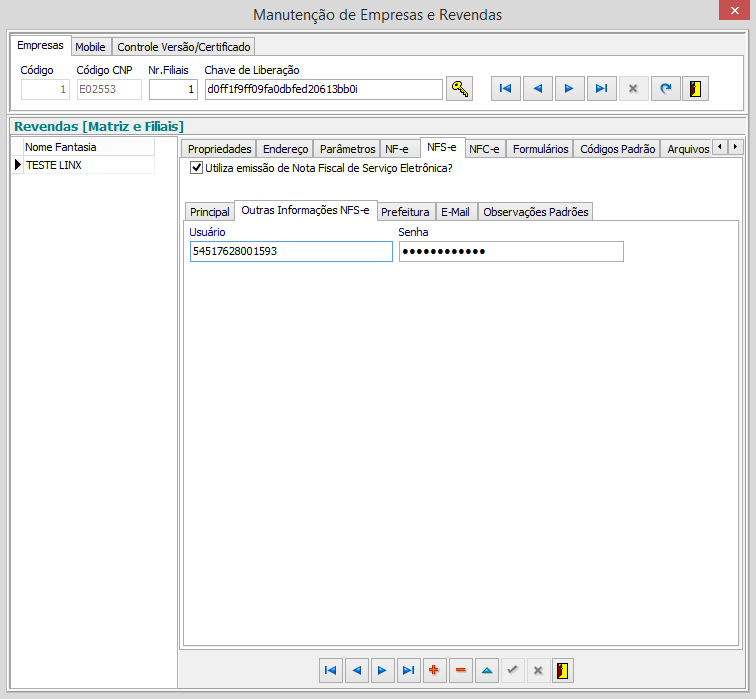This screenshot has width=756, height=699.
Task: Open the Controle Versão/Certificado tab
Action: click(x=184, y=47)
